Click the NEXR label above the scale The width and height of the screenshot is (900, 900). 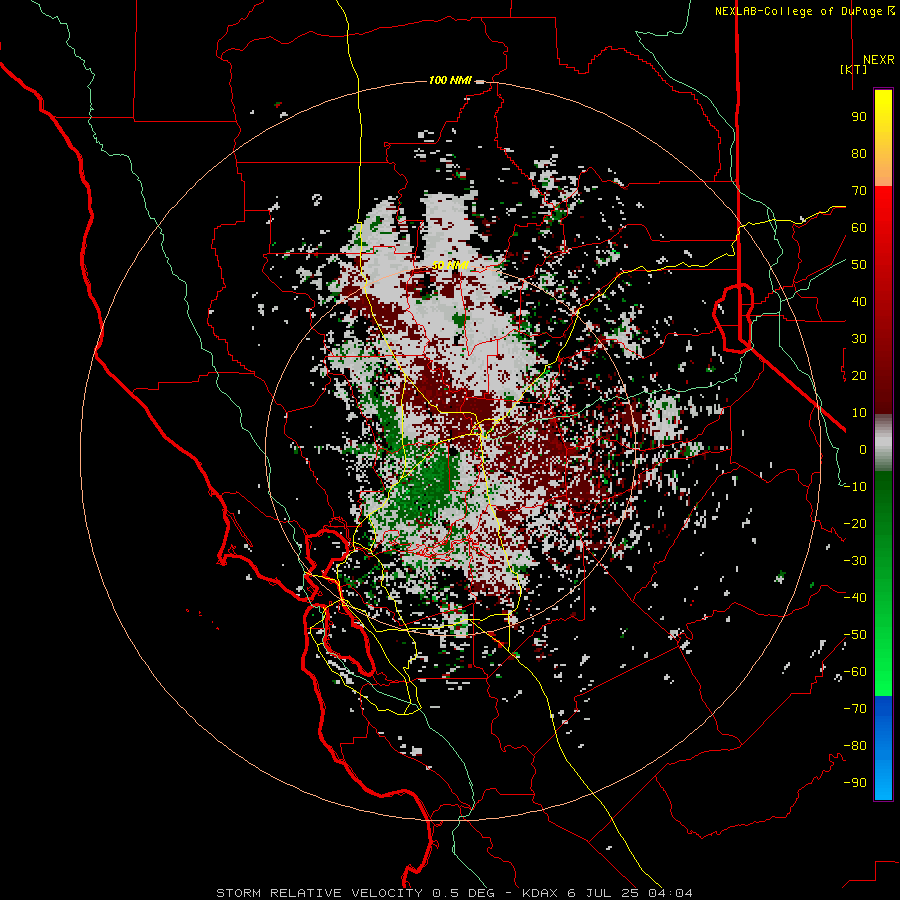879,60
